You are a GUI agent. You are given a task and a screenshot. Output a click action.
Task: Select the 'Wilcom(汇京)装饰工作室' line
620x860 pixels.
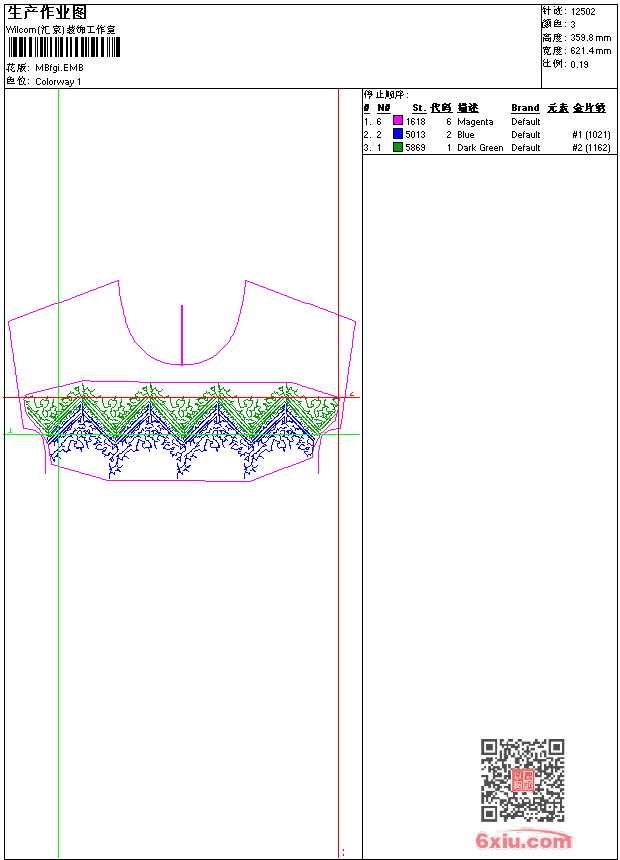(x=61, y=30)
